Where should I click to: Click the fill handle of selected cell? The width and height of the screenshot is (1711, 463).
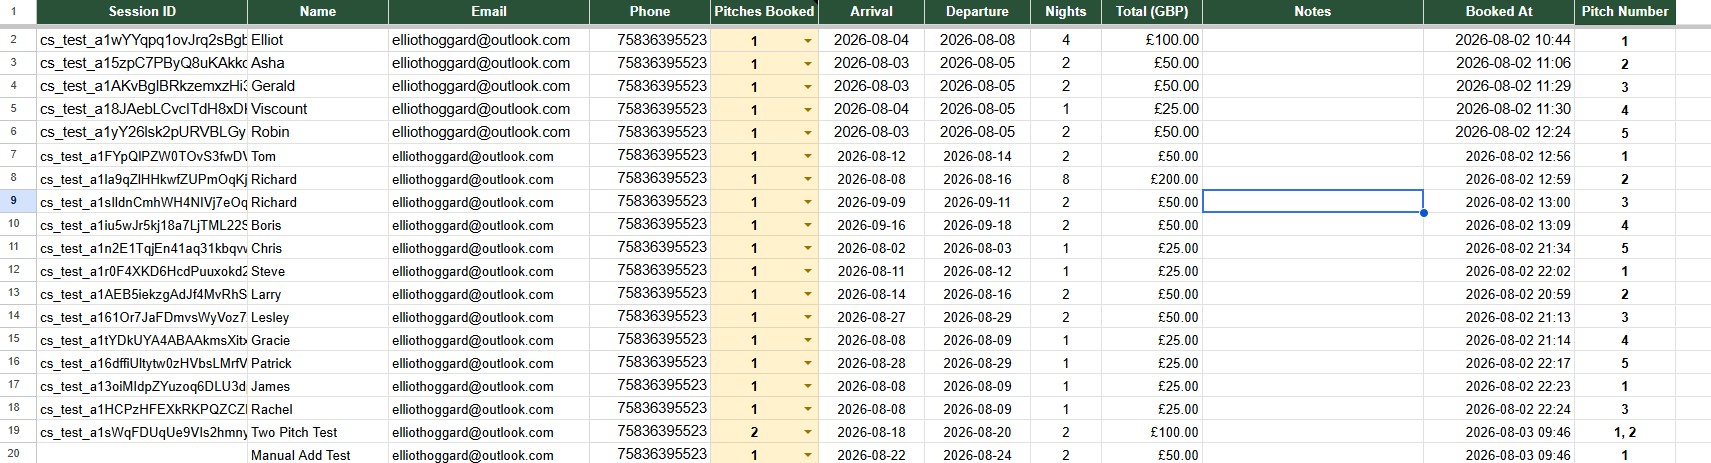[1423, 213]
